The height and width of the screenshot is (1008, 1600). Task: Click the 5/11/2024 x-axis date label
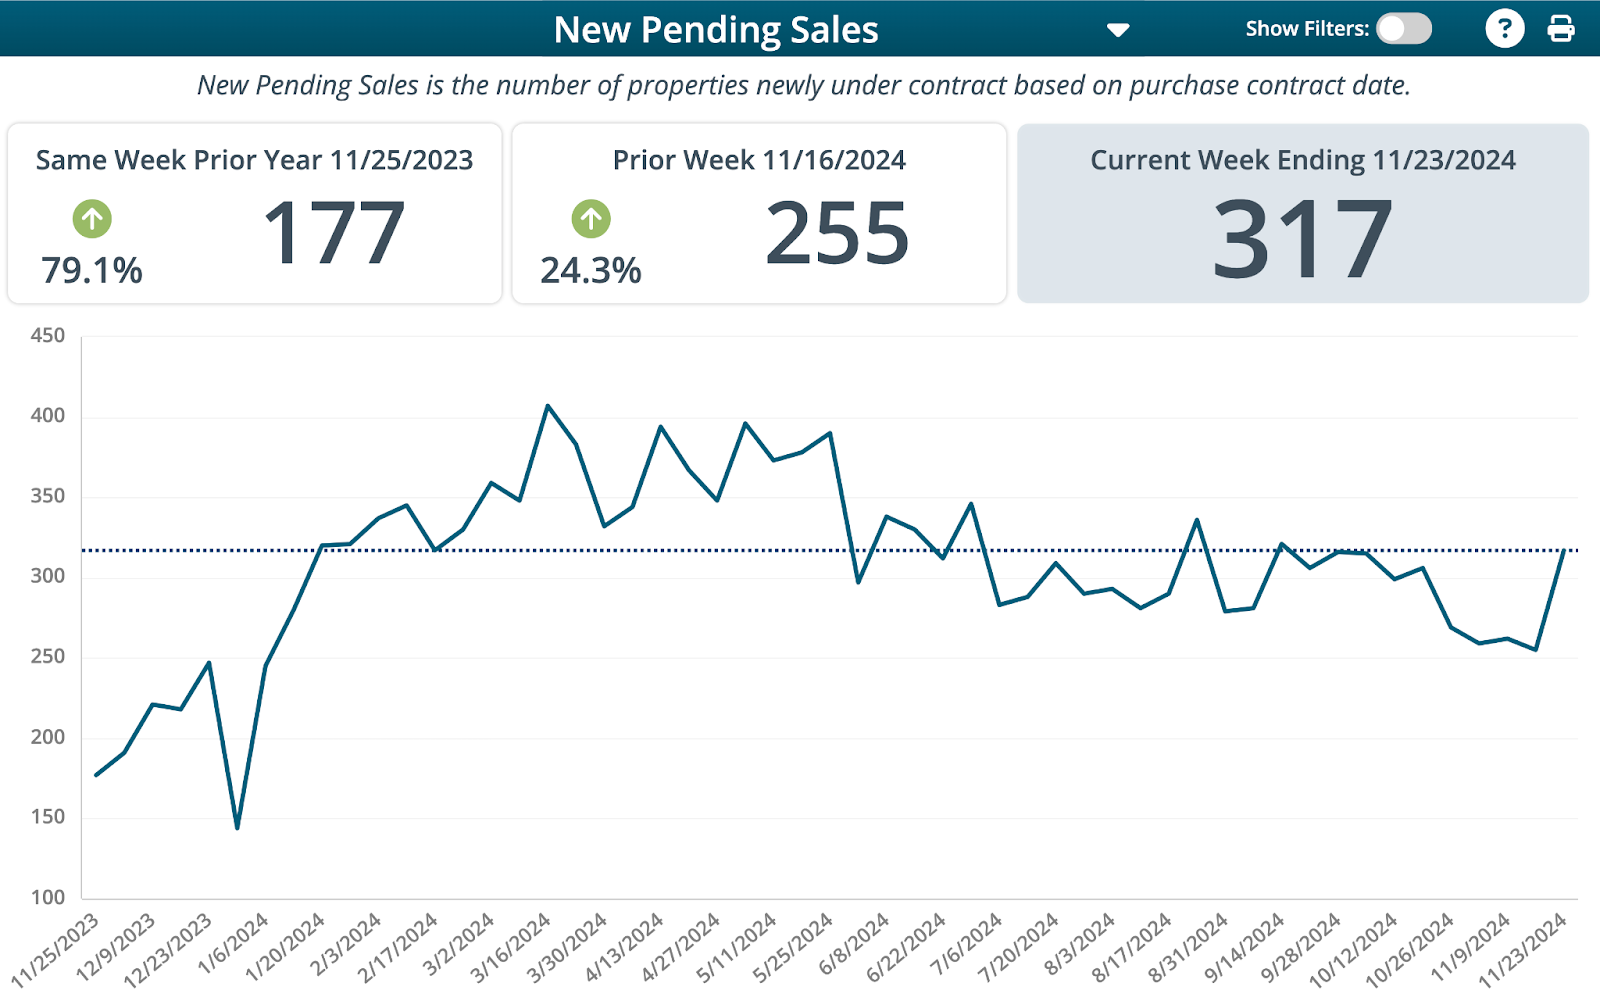(738, 947)
